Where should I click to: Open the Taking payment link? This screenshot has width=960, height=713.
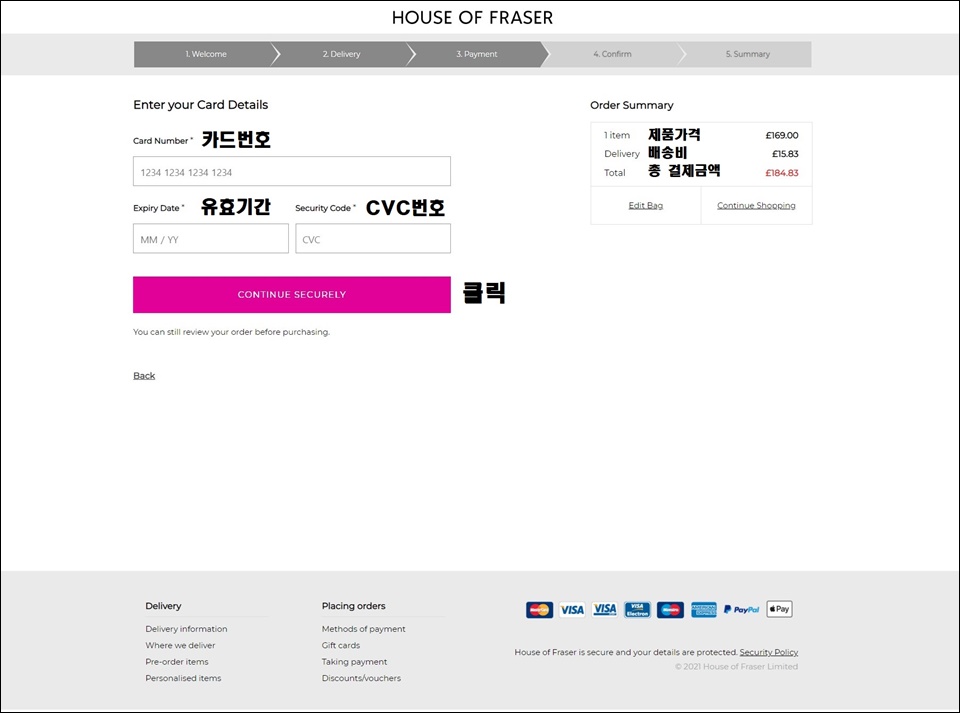point(354,662)
